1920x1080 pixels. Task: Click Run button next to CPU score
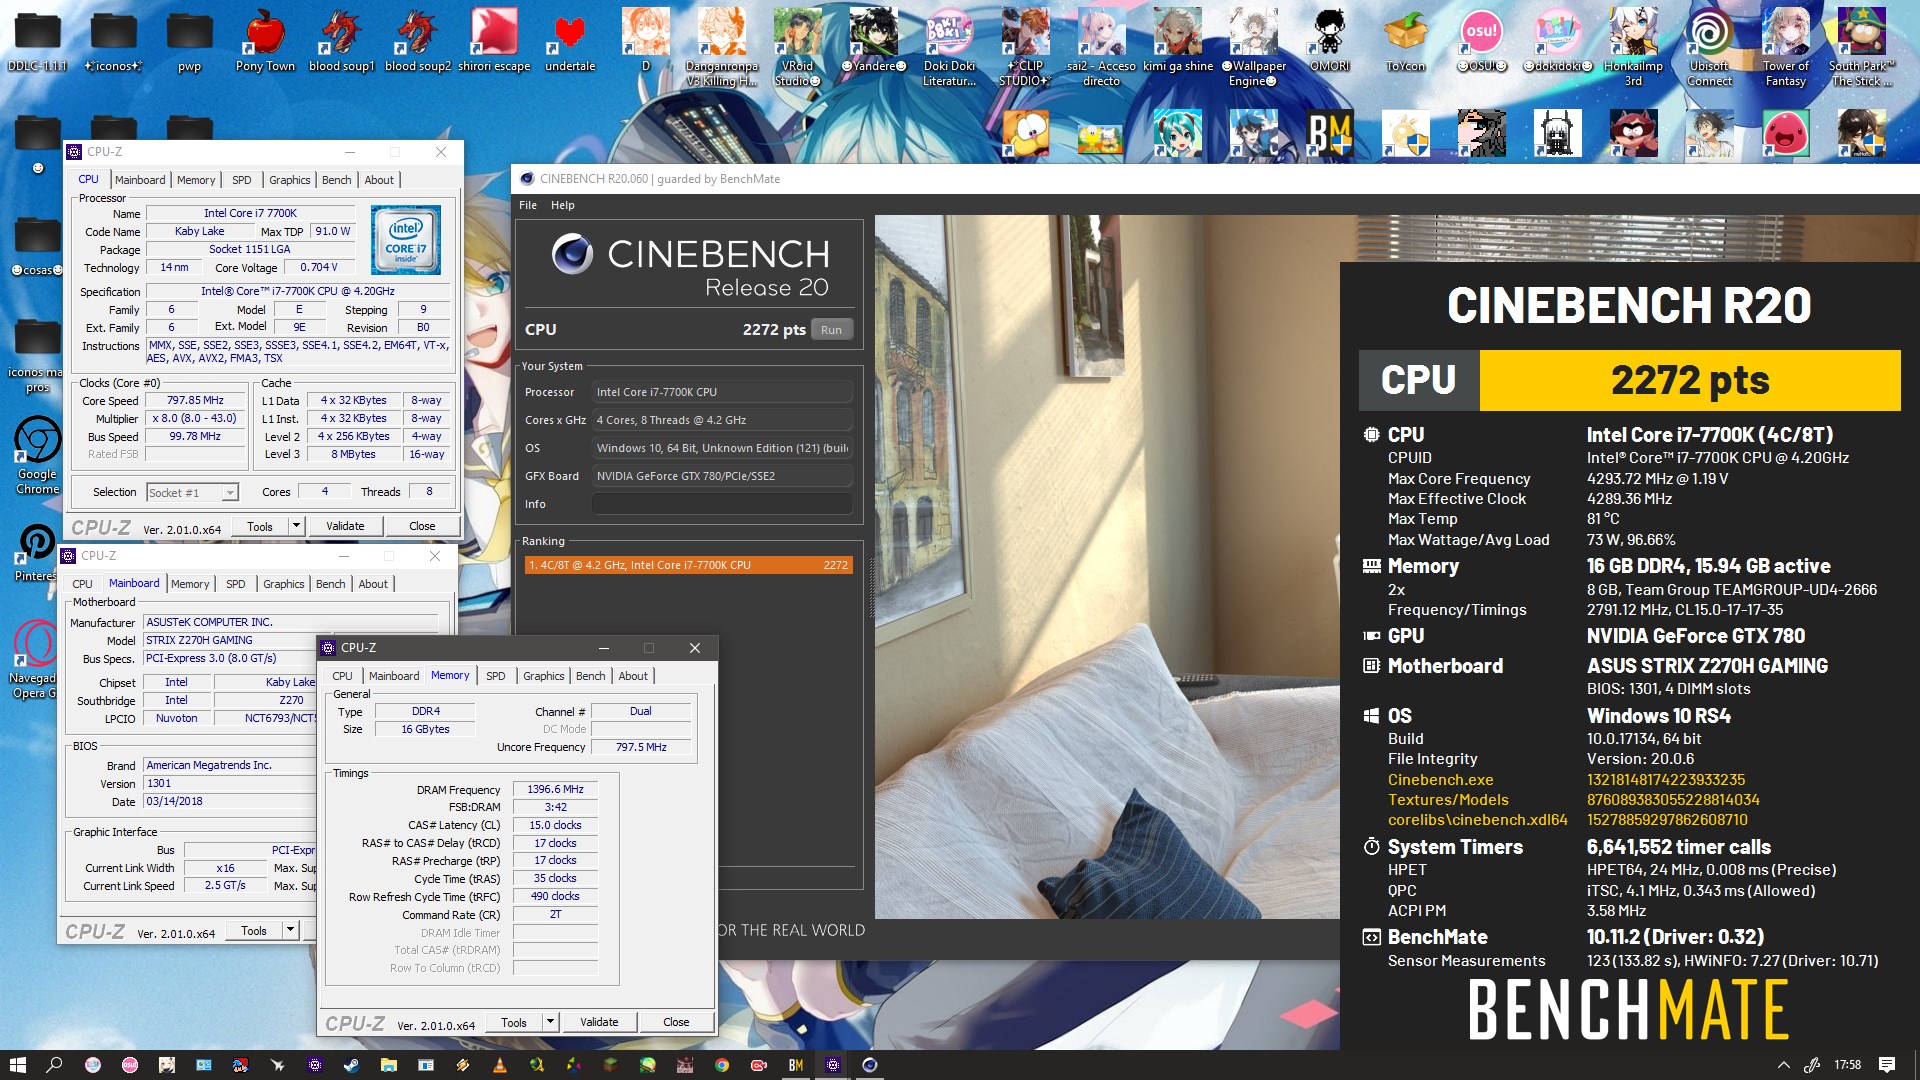pyautogui.click(x=831, y=330)
